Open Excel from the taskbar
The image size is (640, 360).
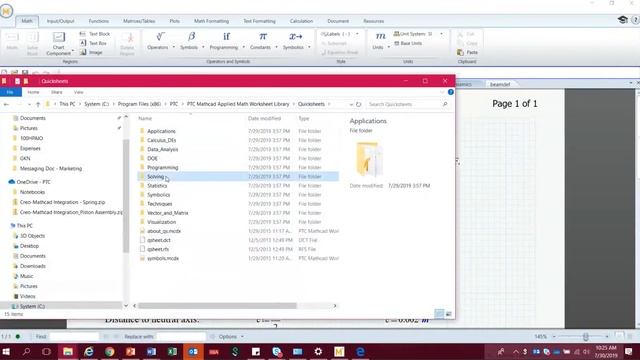[x=172, y=351]
